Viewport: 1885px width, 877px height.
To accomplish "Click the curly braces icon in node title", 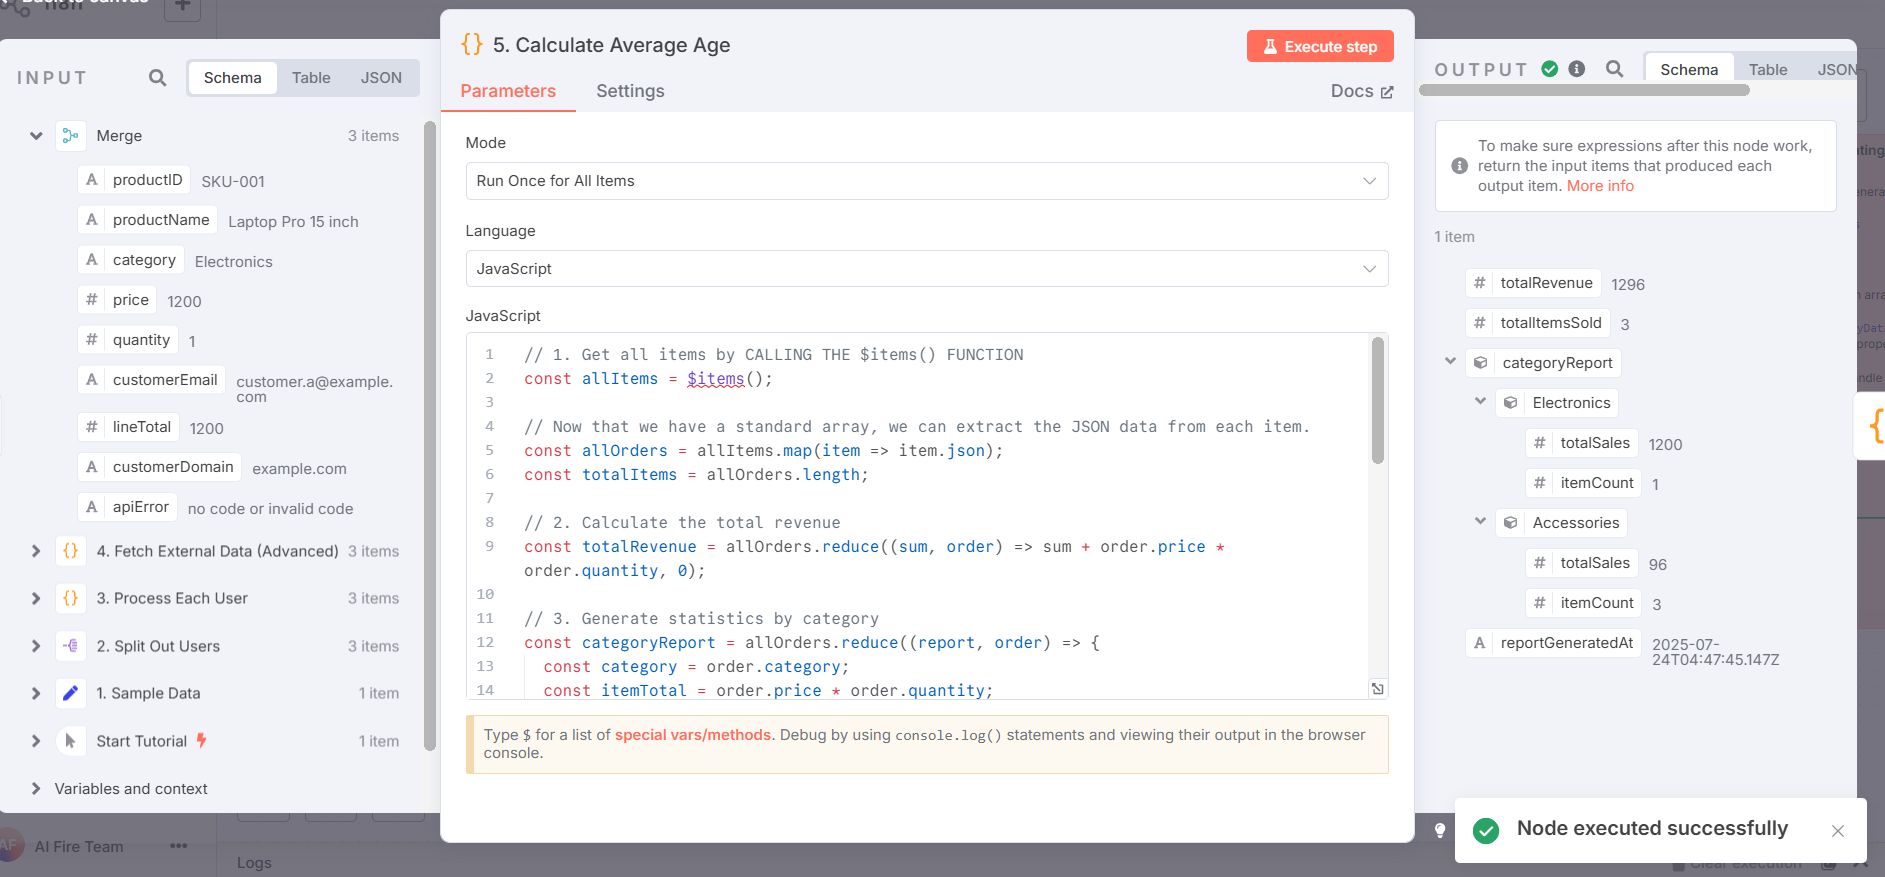I will pyautogui.click(x=471, y=44).
